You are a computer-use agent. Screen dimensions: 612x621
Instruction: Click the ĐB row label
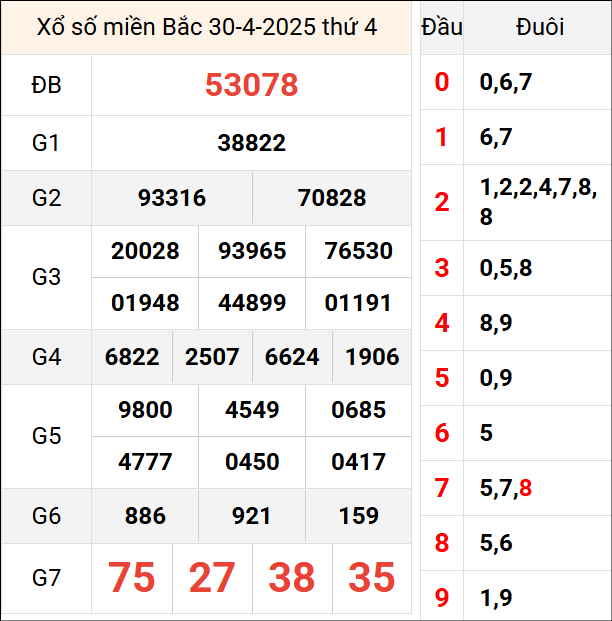46,85
